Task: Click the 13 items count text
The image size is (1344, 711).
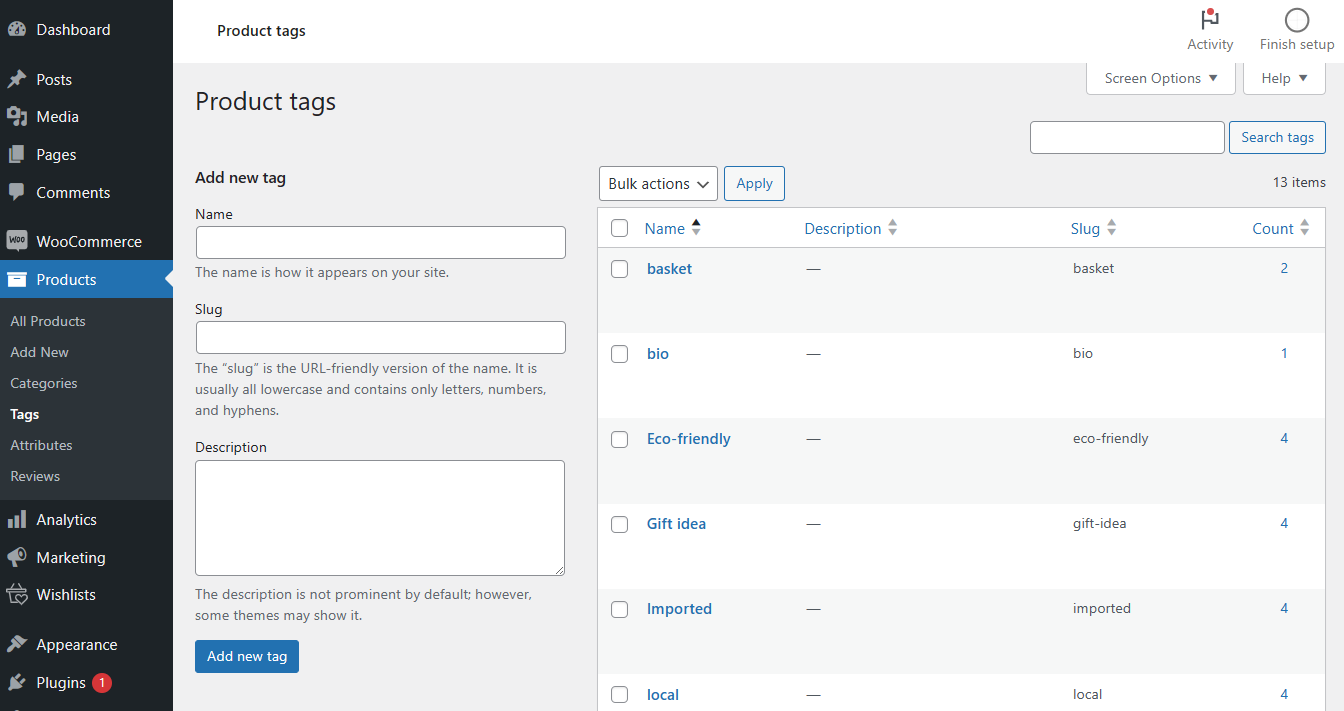Action: point(1299,182)
